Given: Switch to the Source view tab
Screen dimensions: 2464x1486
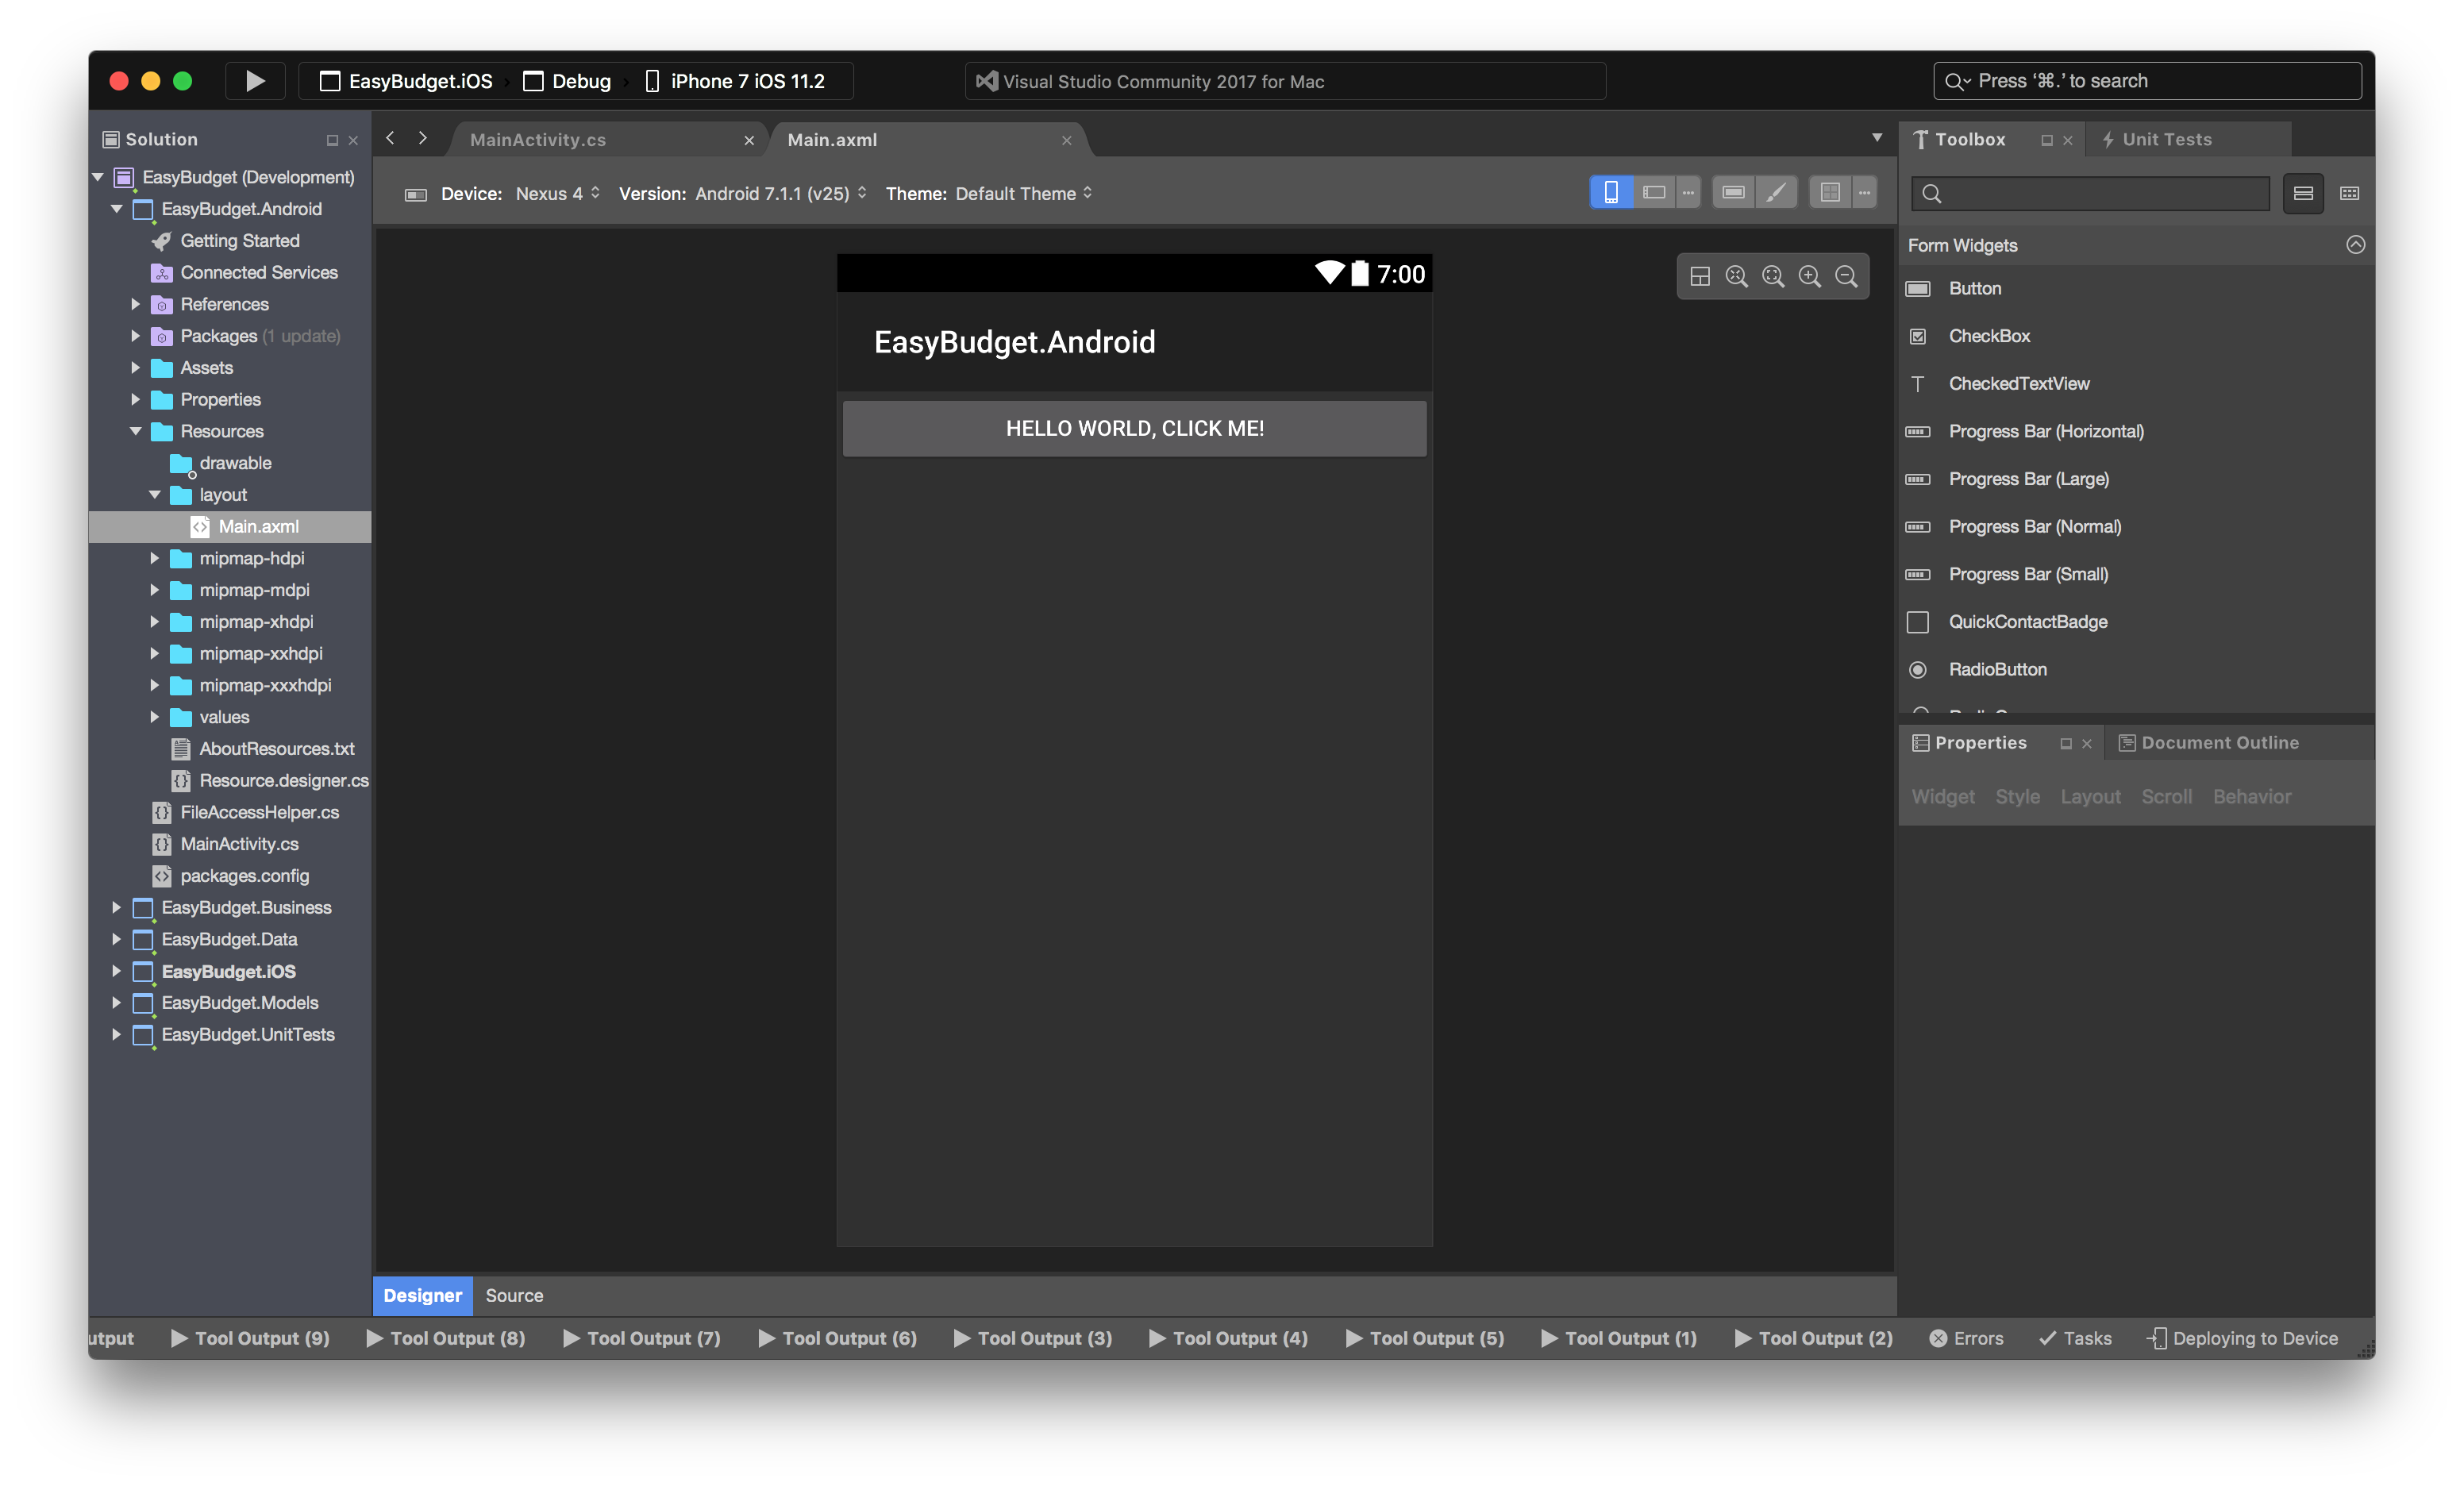Looking at the screenshot, I should 514,1296.
